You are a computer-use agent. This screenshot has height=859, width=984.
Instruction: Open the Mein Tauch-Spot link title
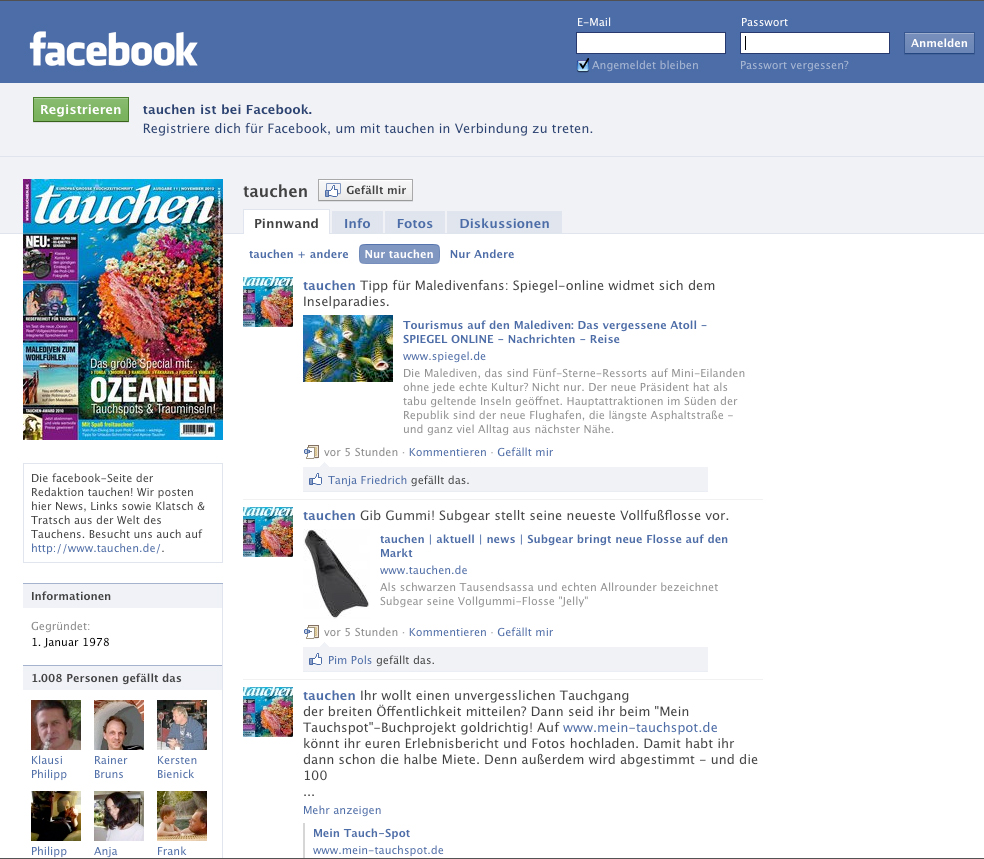click(x=361, y=833)
